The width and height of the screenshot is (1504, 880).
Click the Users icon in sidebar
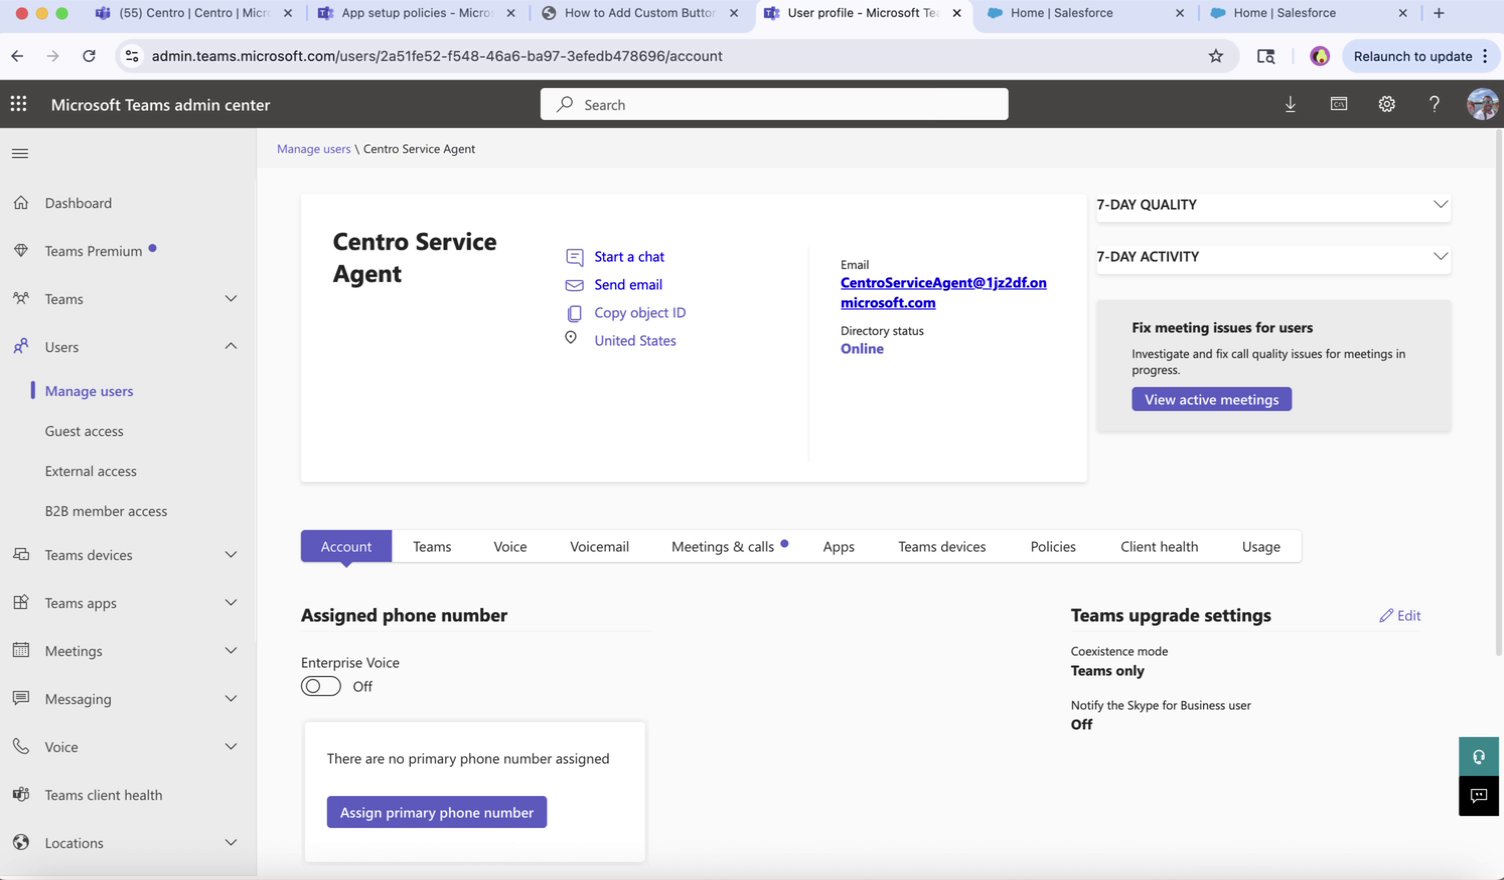21,346
